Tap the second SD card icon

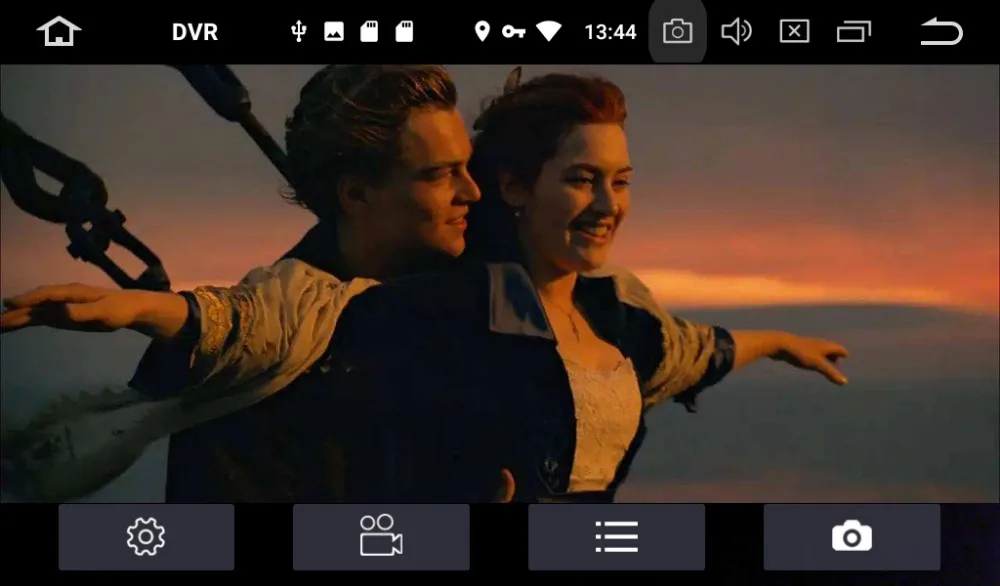click(x=404, y=31)
